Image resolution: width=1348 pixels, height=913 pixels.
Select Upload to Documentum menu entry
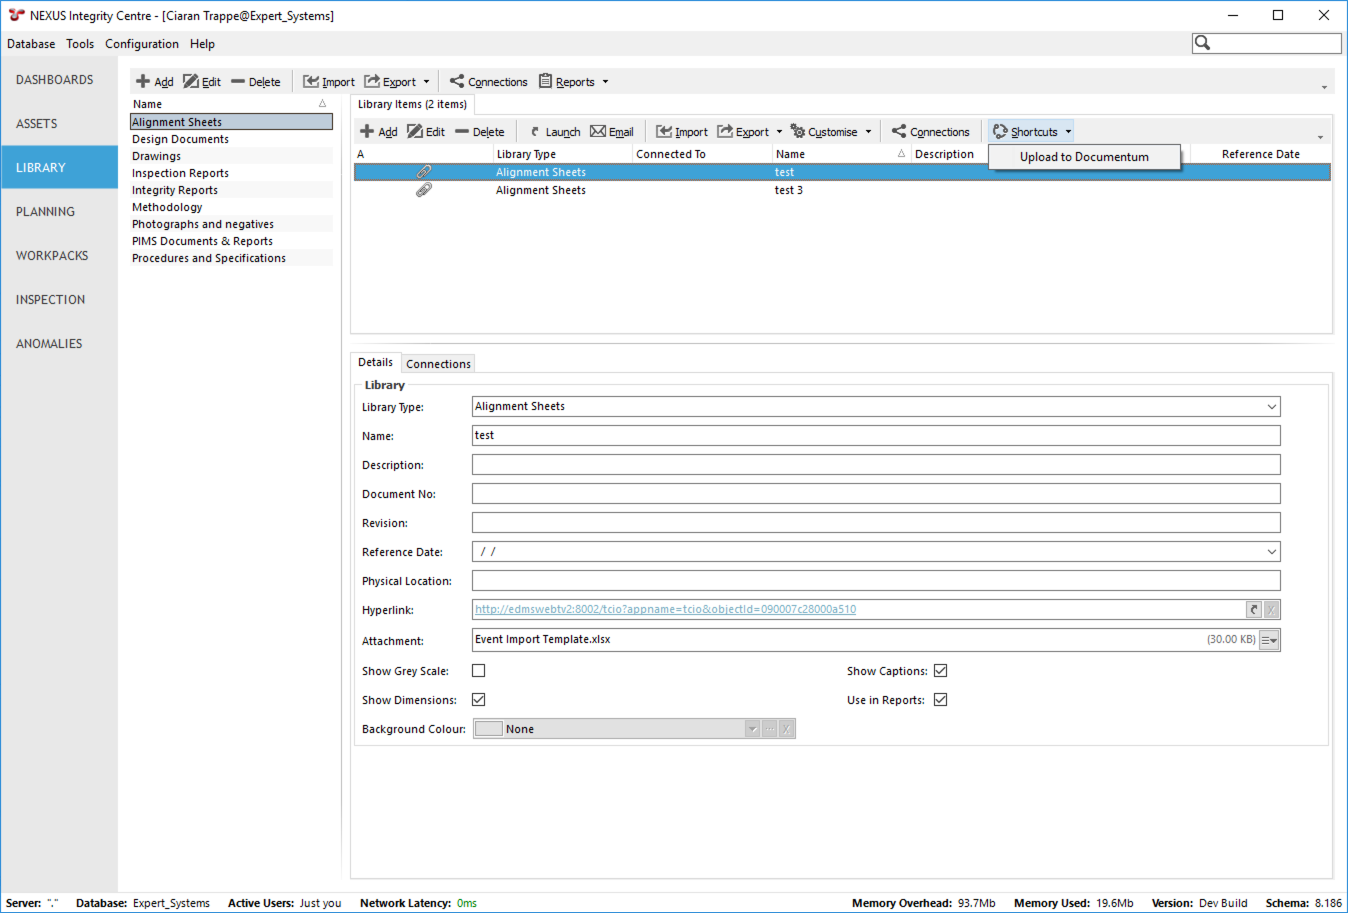1084,157
